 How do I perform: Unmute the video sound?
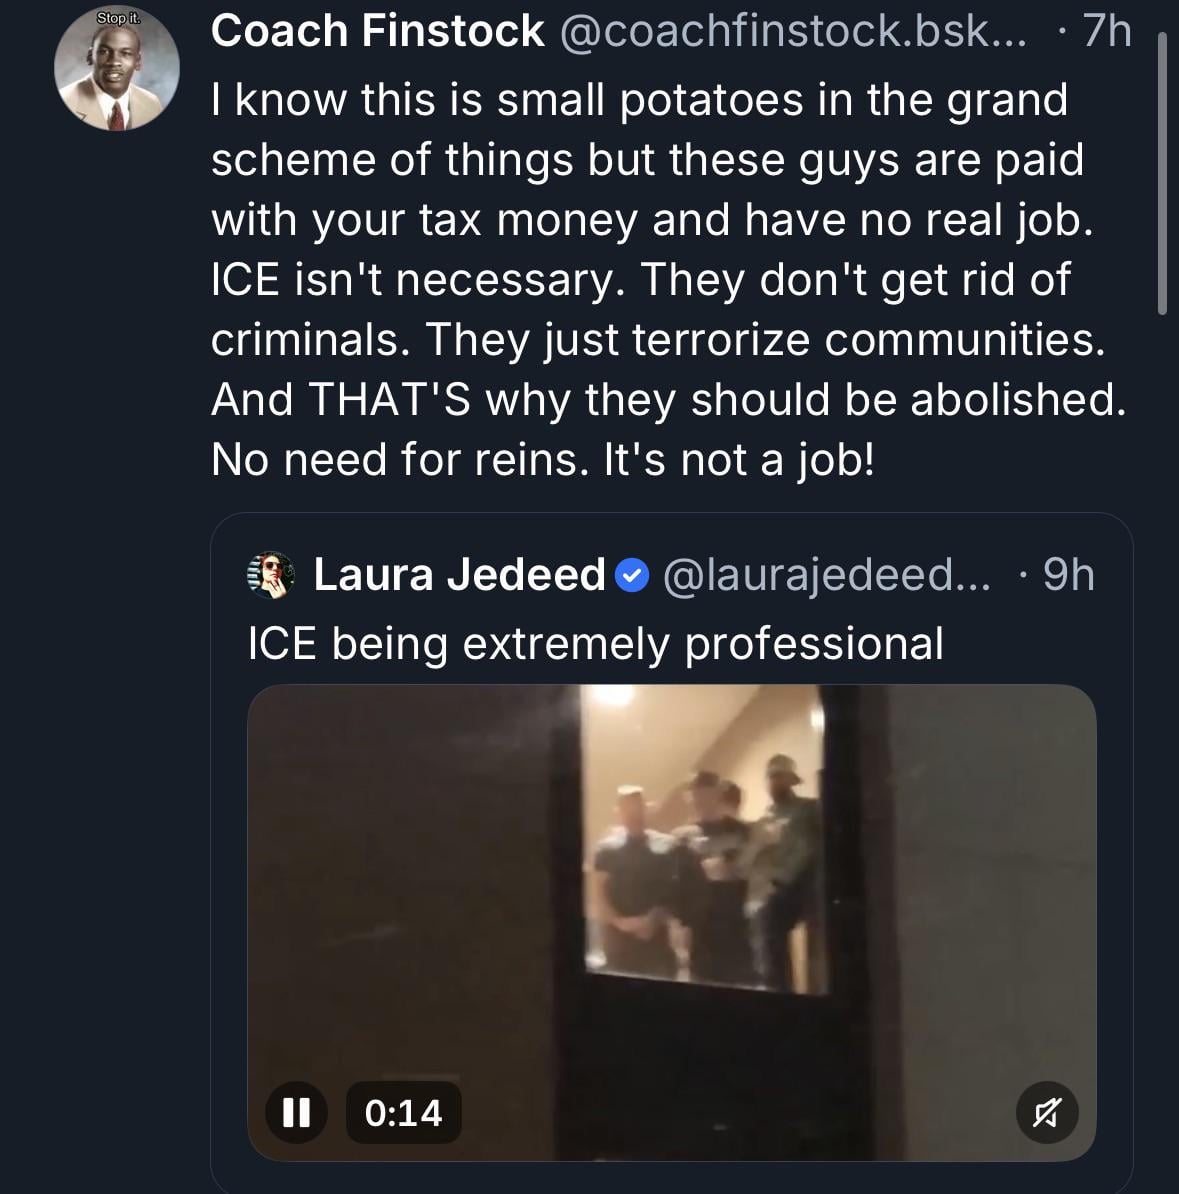click(1047, 1112)
